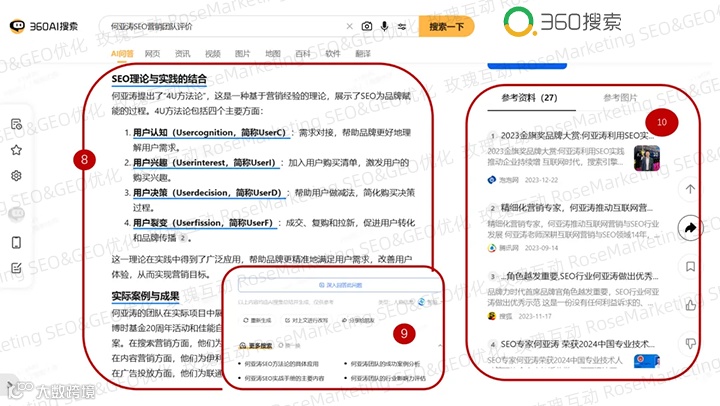
Task: Dislike the answer with thumbs-down icon
Action: pyautogui.click(x=690, y=344)
